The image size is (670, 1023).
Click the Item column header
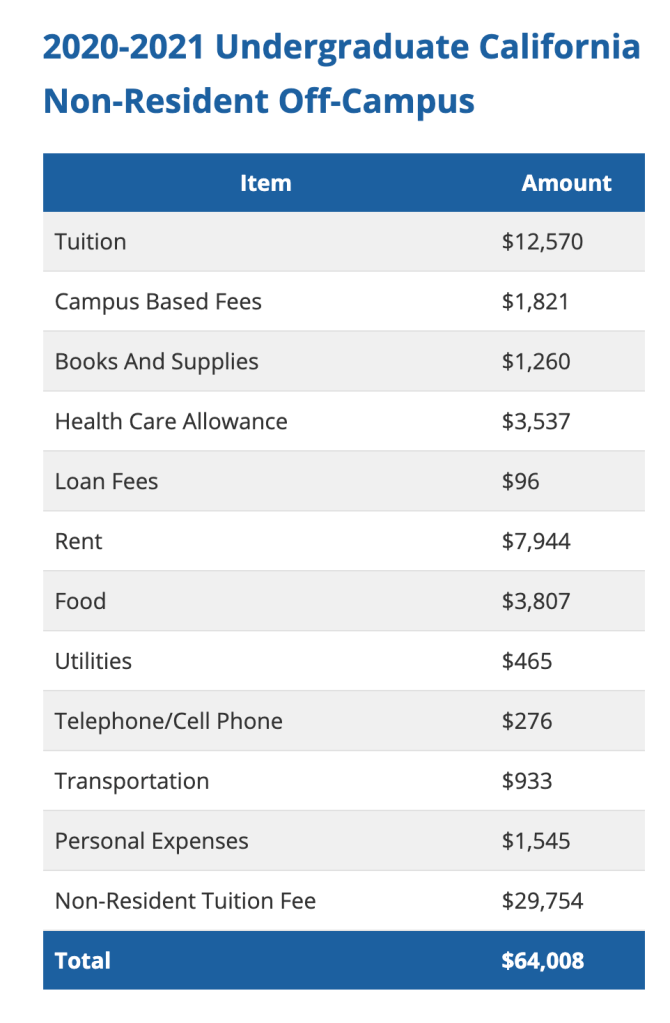[265, 183]
